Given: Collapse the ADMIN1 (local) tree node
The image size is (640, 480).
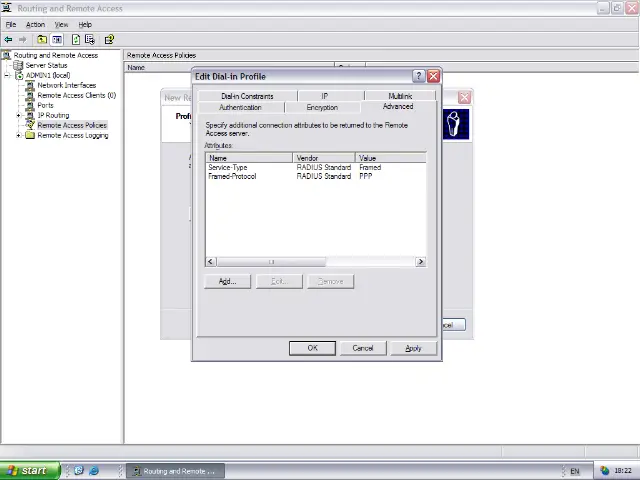Looking at the screenshot, I should [x=7, y=76].
